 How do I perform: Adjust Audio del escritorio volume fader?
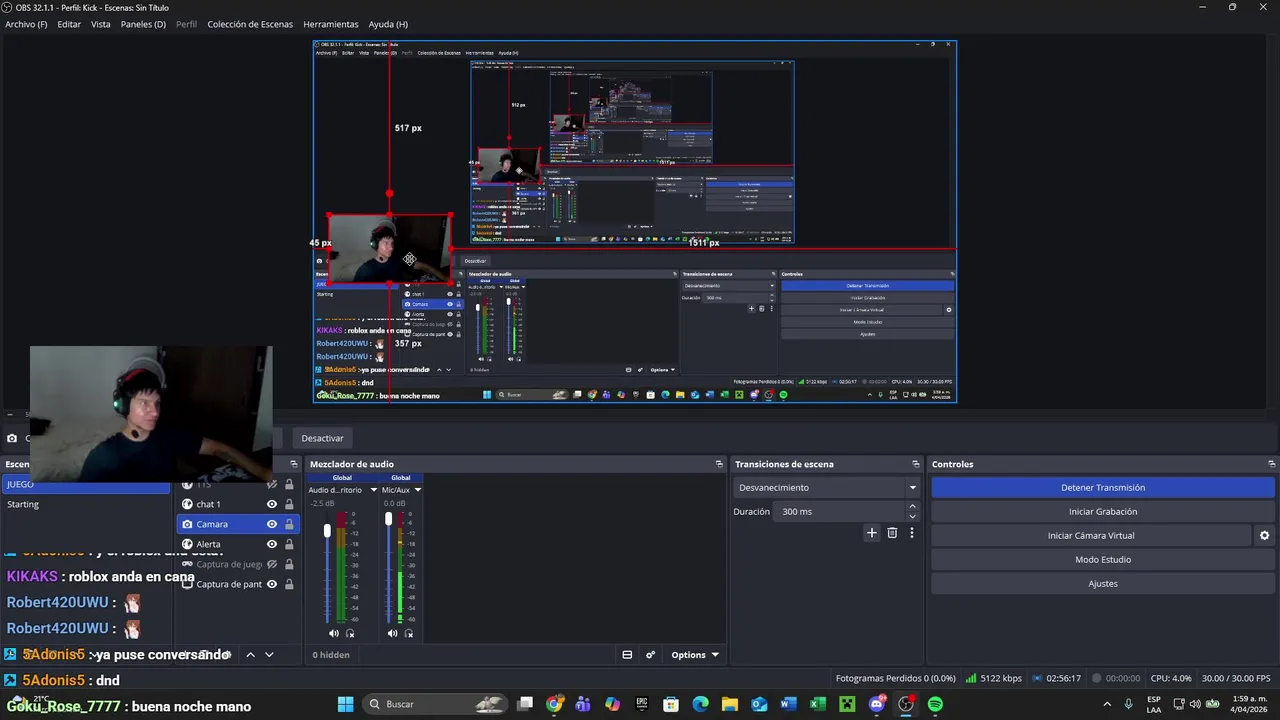click(x=327, y=530)
